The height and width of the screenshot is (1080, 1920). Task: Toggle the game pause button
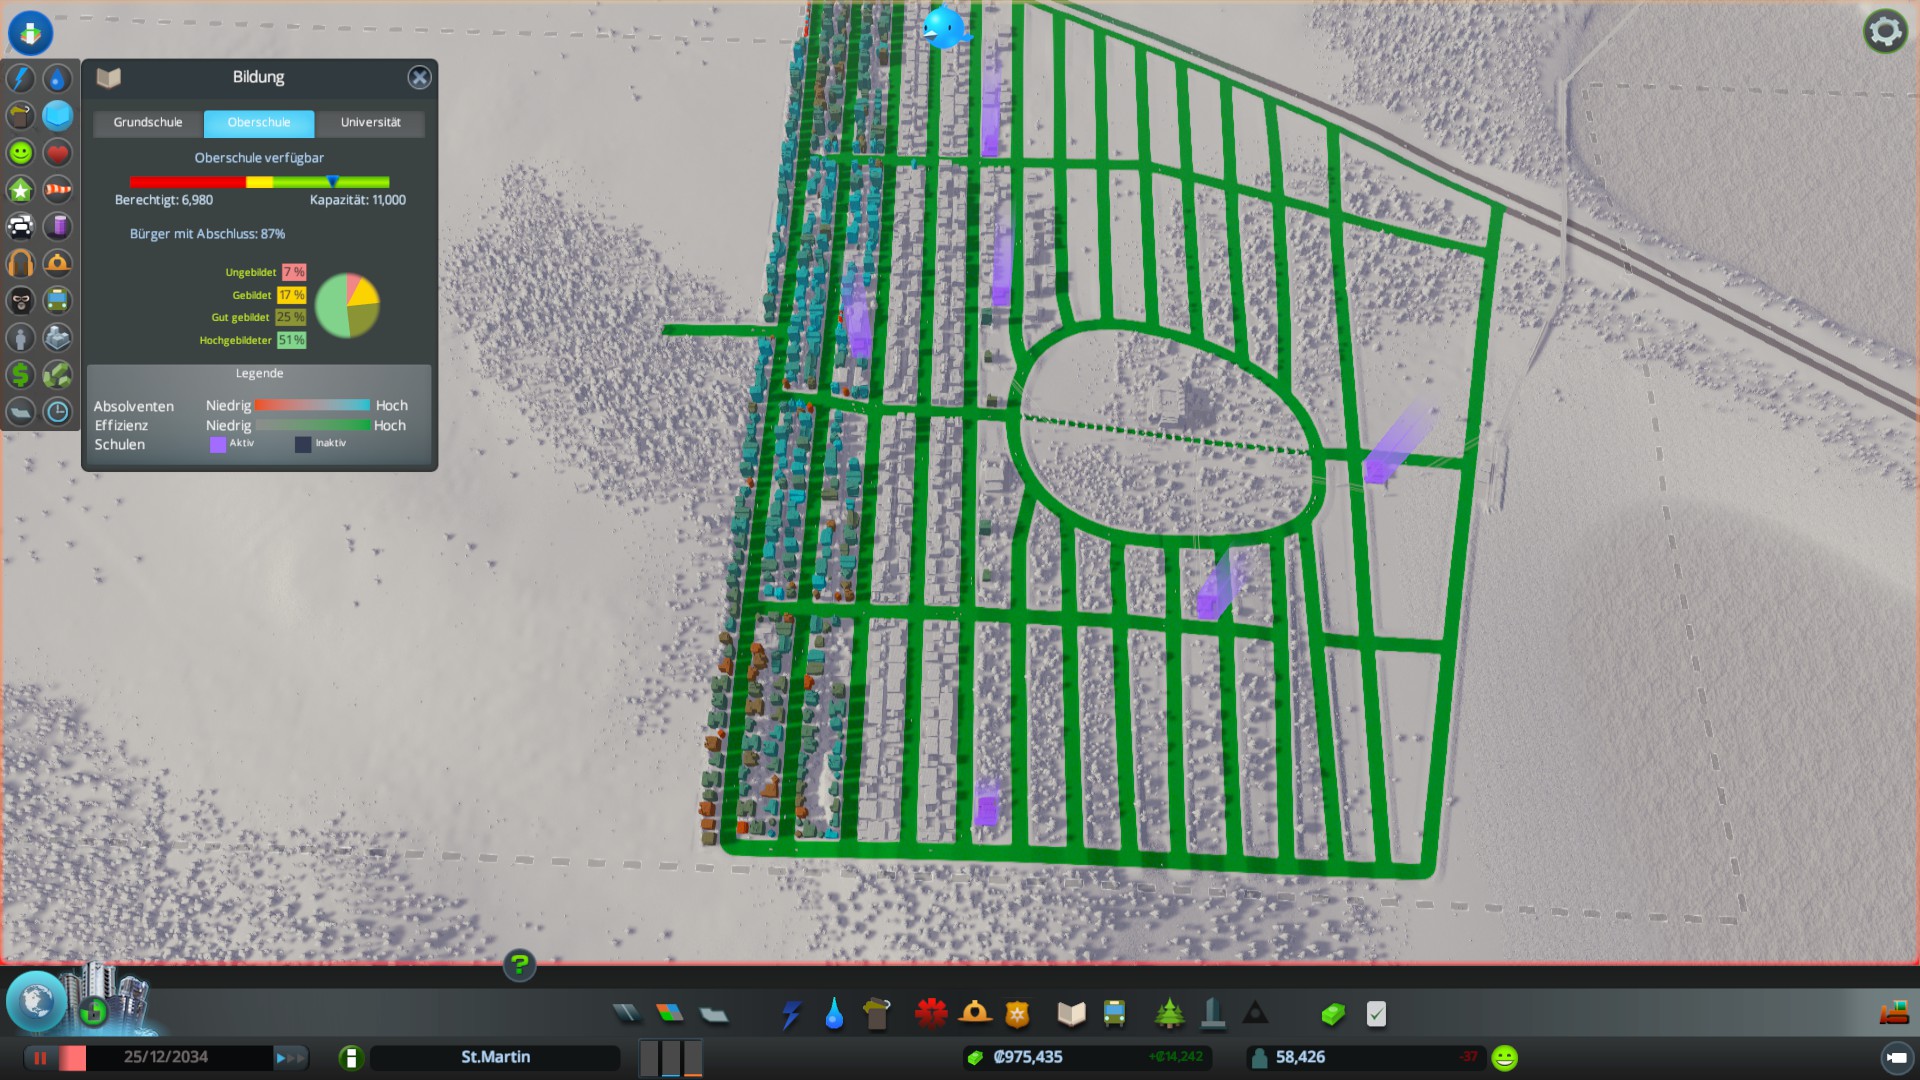click(41, 1057)
